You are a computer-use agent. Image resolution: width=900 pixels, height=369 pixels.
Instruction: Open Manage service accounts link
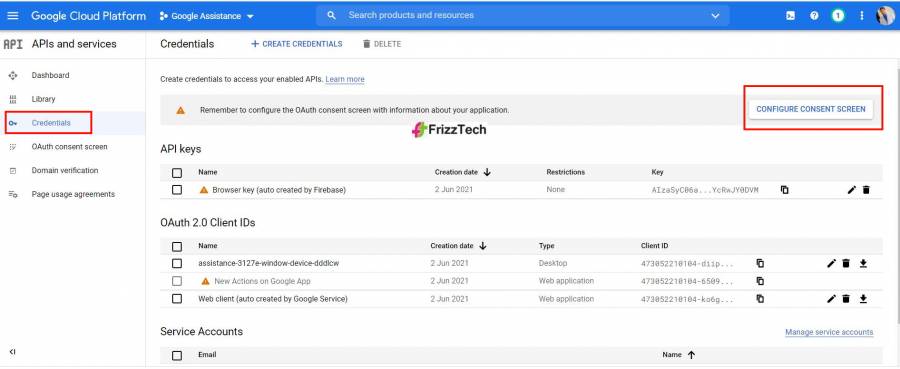click(x=829, y=332)
